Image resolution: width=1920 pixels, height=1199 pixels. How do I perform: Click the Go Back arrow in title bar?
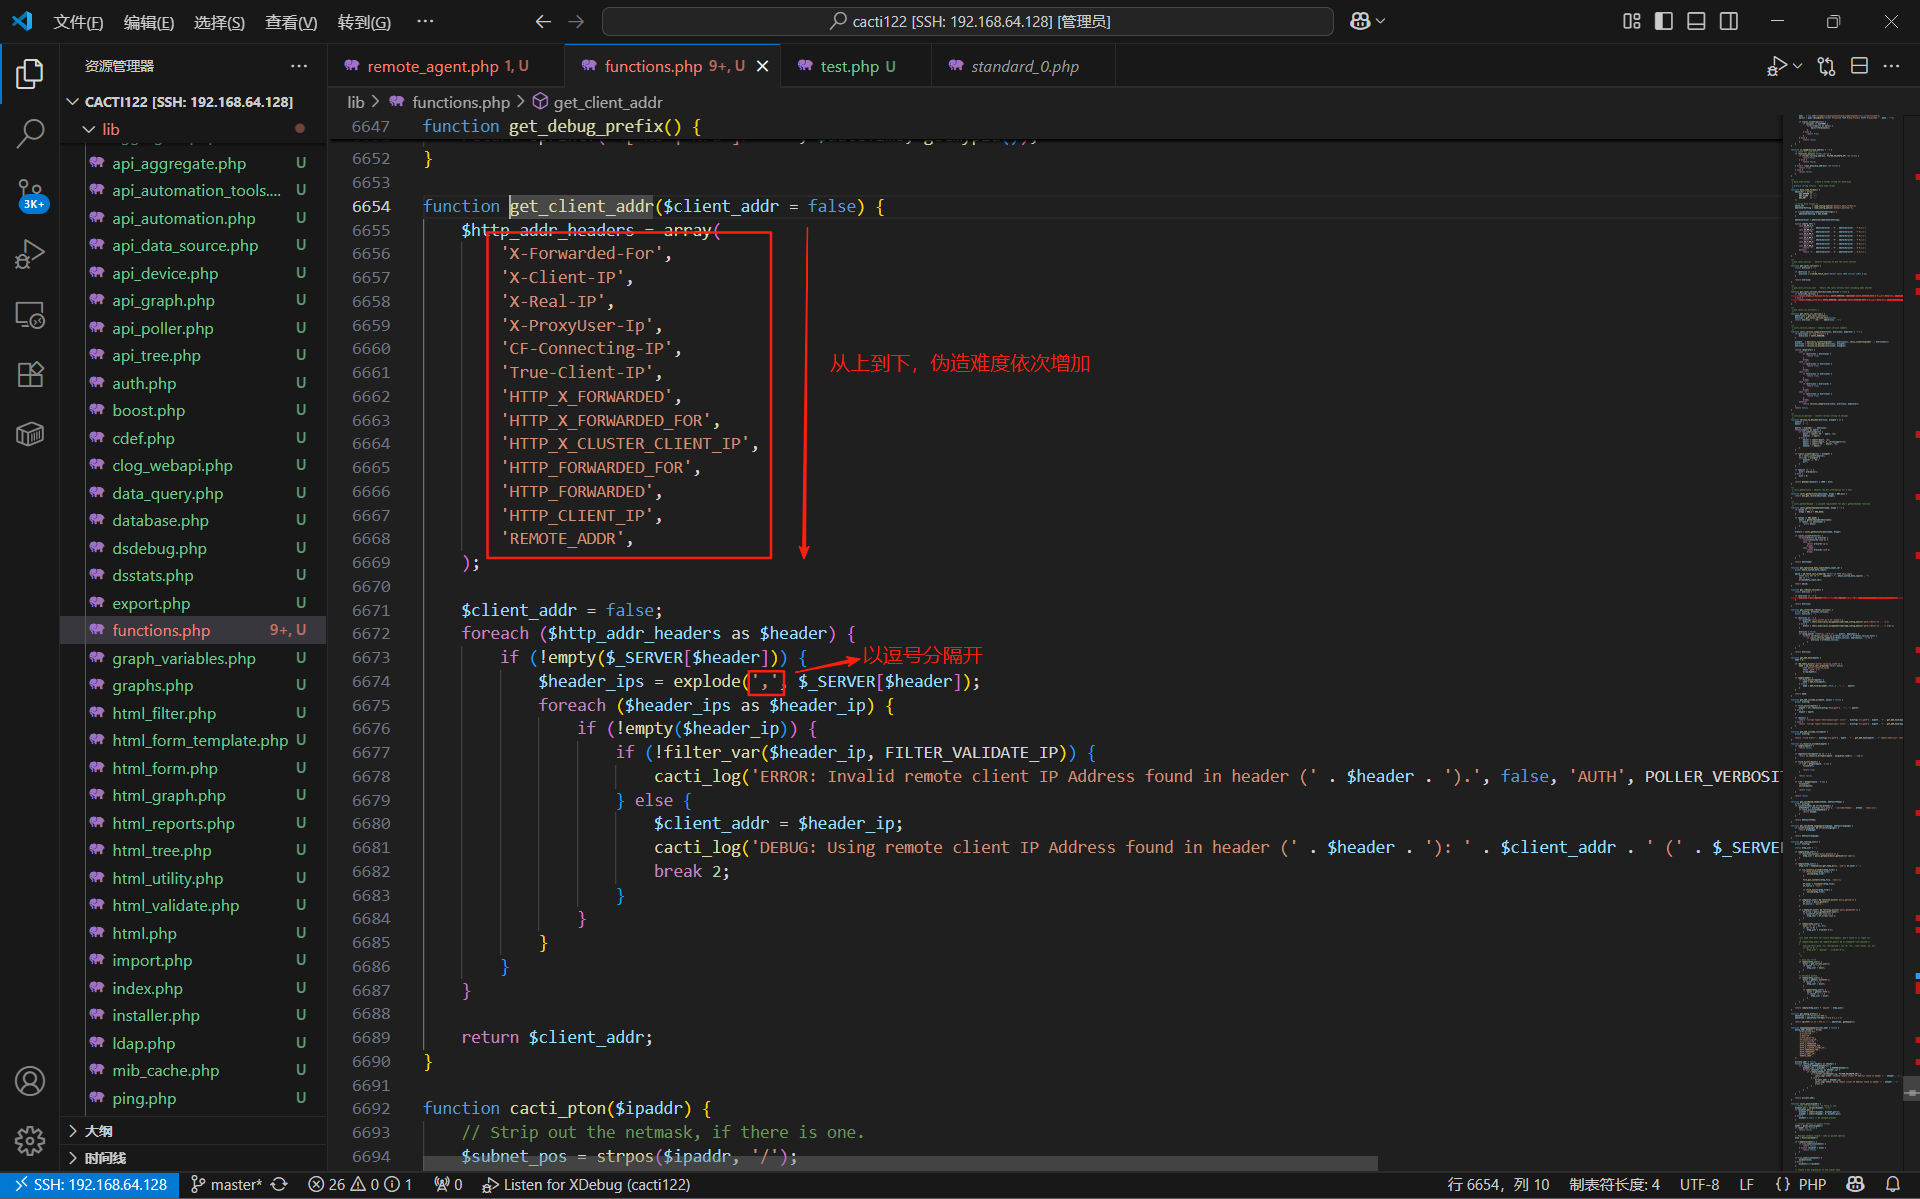[543, 21]
